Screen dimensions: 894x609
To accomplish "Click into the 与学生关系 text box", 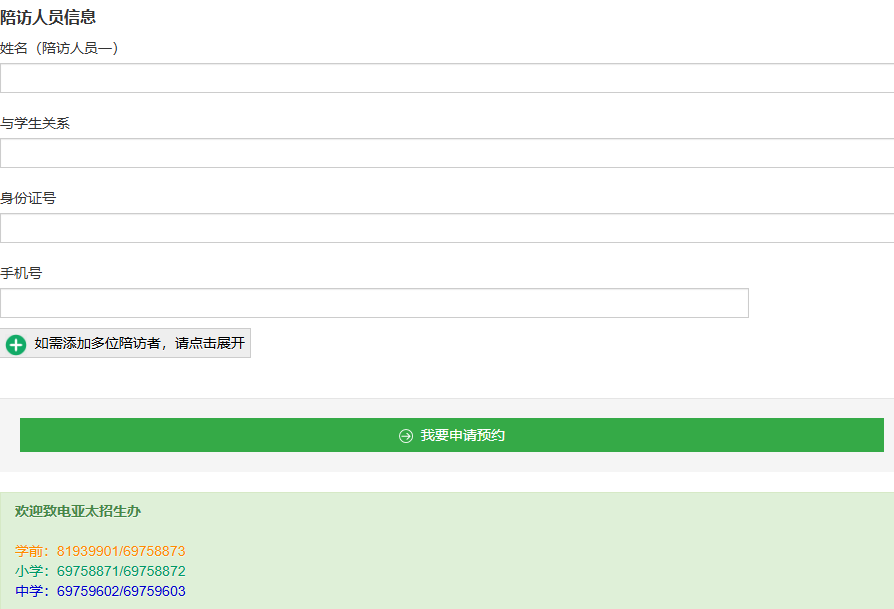I will pos(446,153).
